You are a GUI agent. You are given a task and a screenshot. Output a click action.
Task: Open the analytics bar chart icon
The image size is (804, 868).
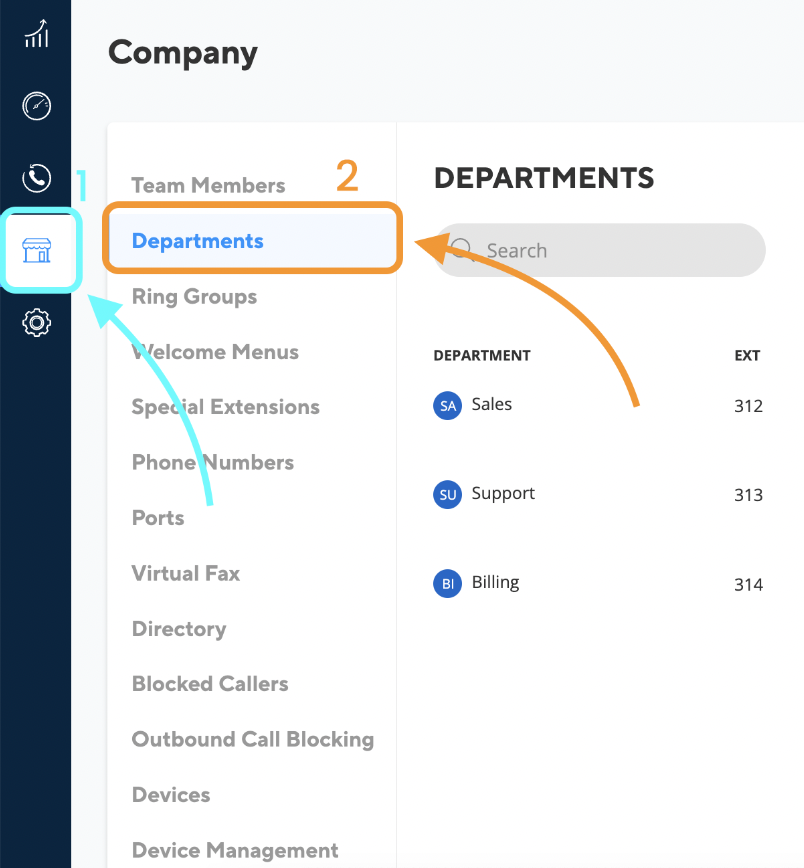[37, 34]
